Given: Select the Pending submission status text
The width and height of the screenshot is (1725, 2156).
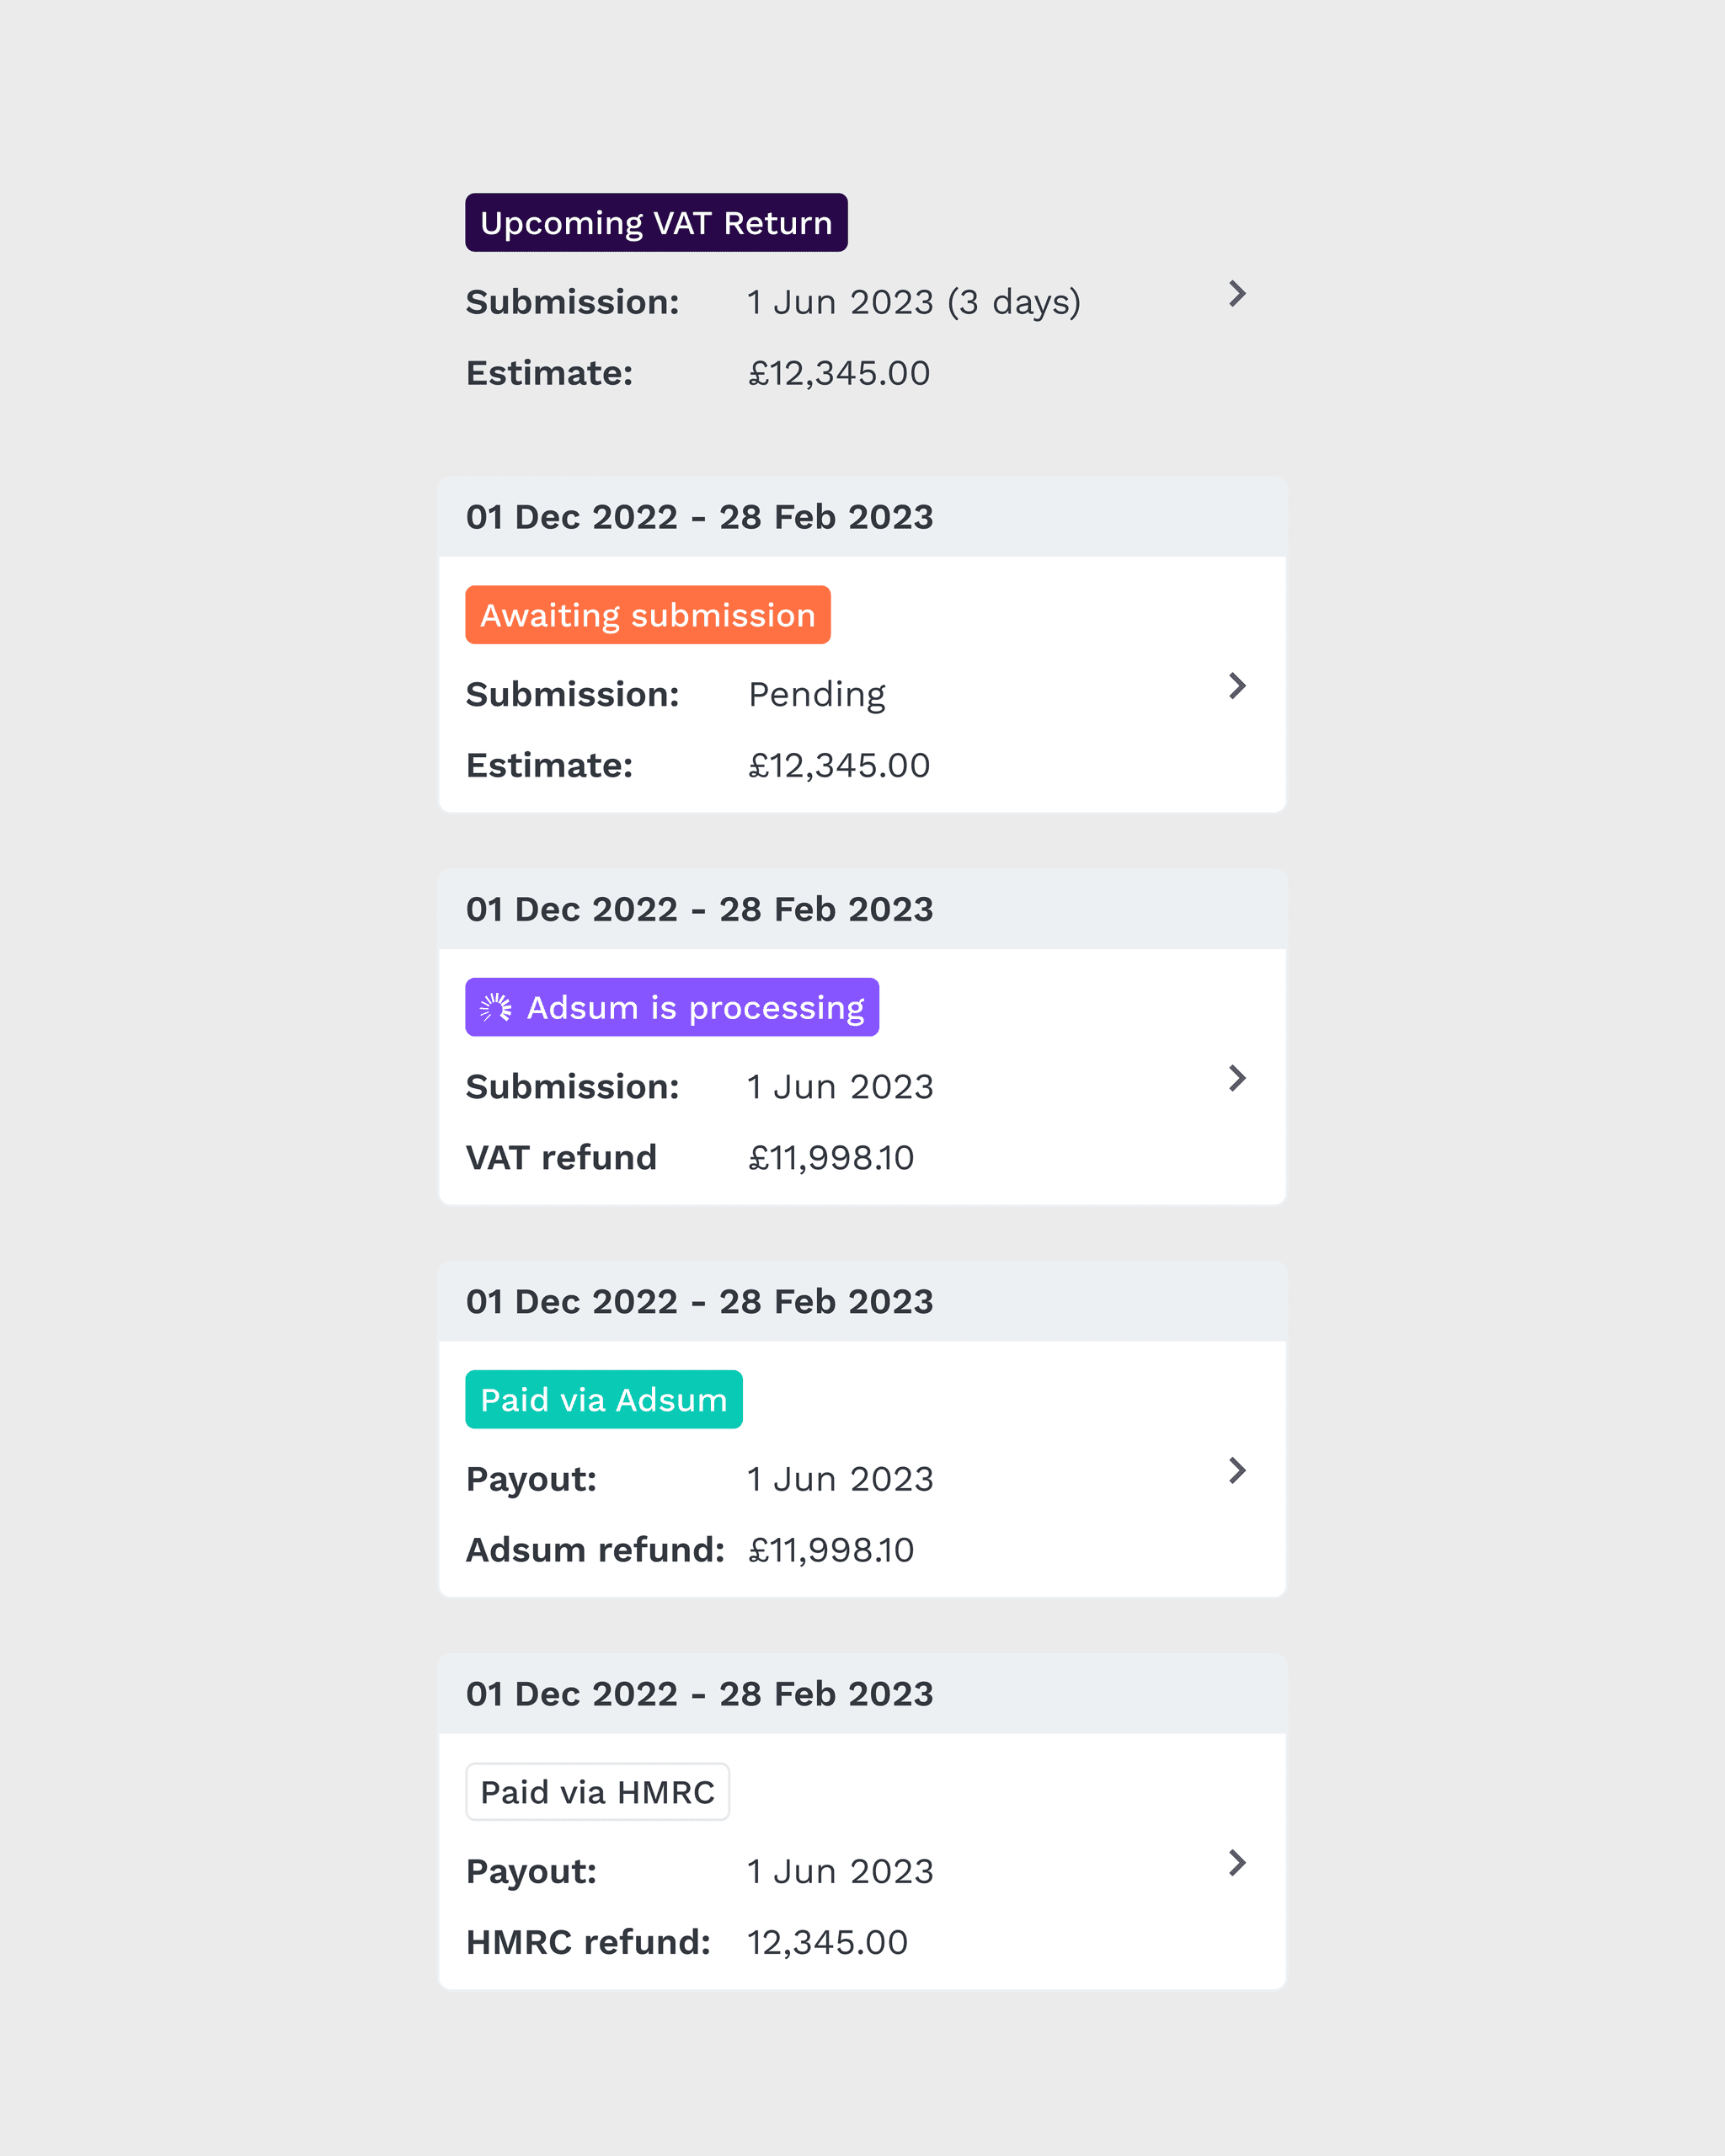Looking at the screenshot, I should tap(816, 694).
